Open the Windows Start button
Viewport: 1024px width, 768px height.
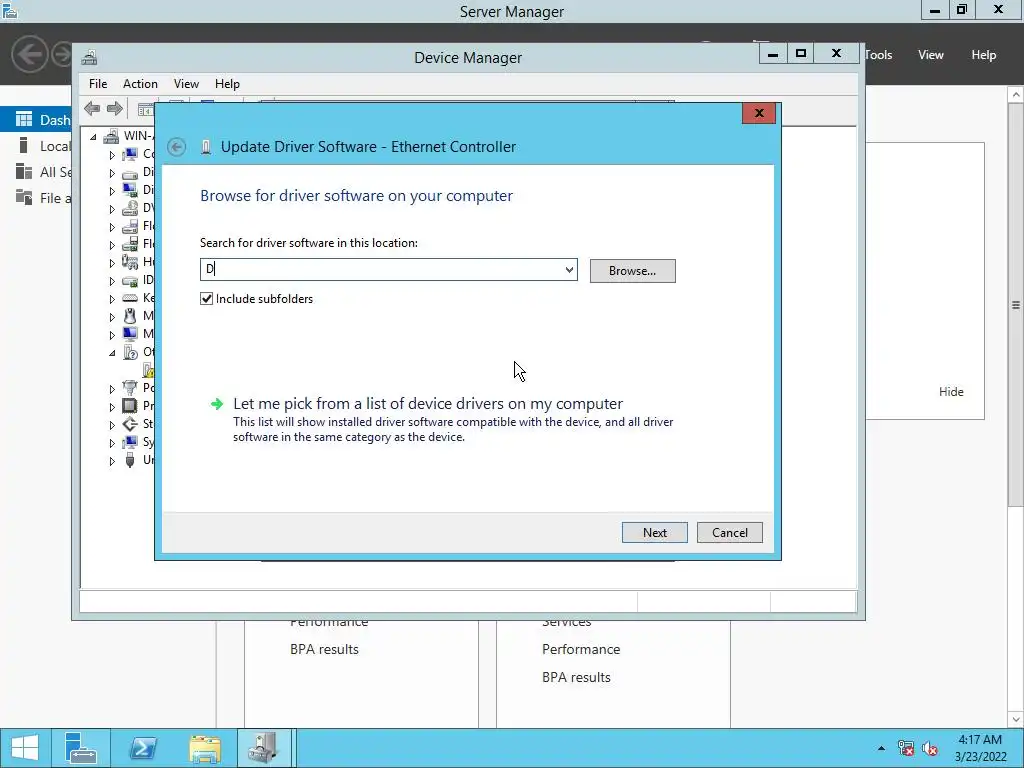(25, 748)
